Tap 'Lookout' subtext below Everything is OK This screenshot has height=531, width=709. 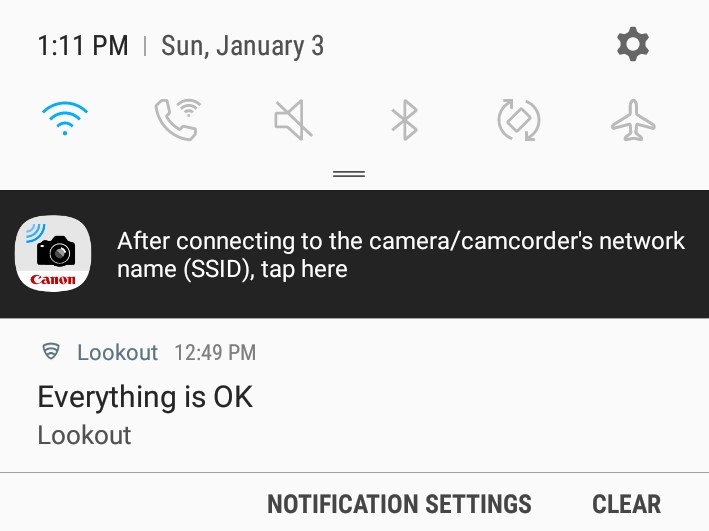(84, 435)
